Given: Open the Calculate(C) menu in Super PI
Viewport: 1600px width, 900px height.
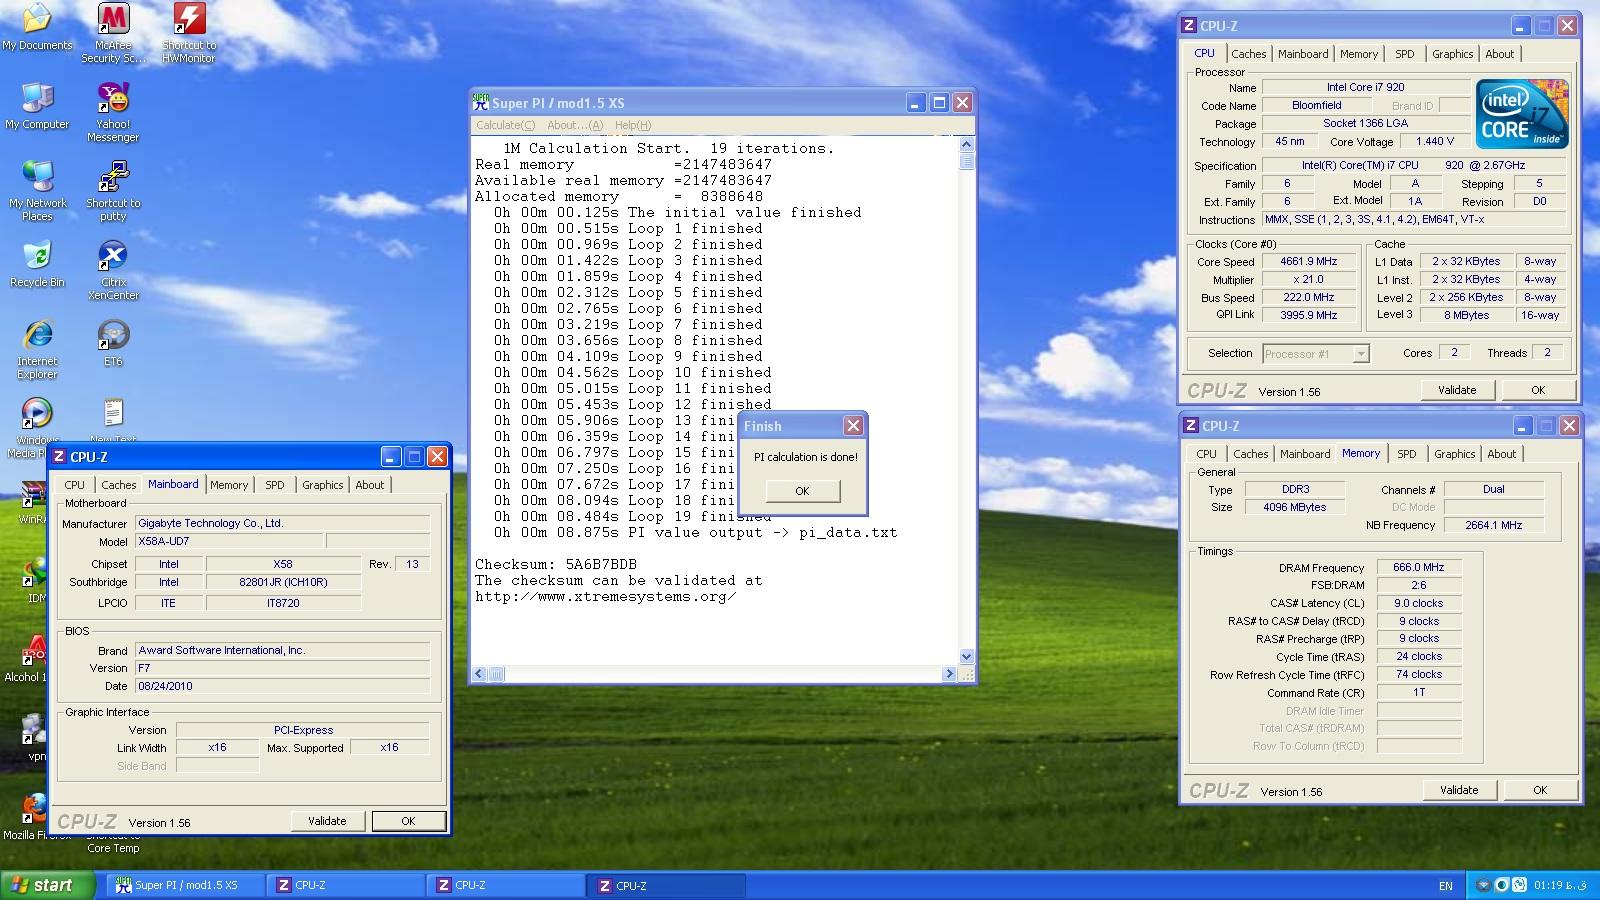Looking at the screenshot, I should 505,125.
